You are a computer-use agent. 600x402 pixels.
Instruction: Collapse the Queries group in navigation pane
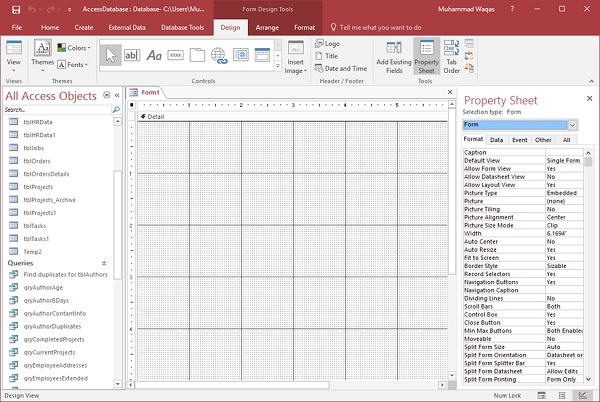point(104,263)
